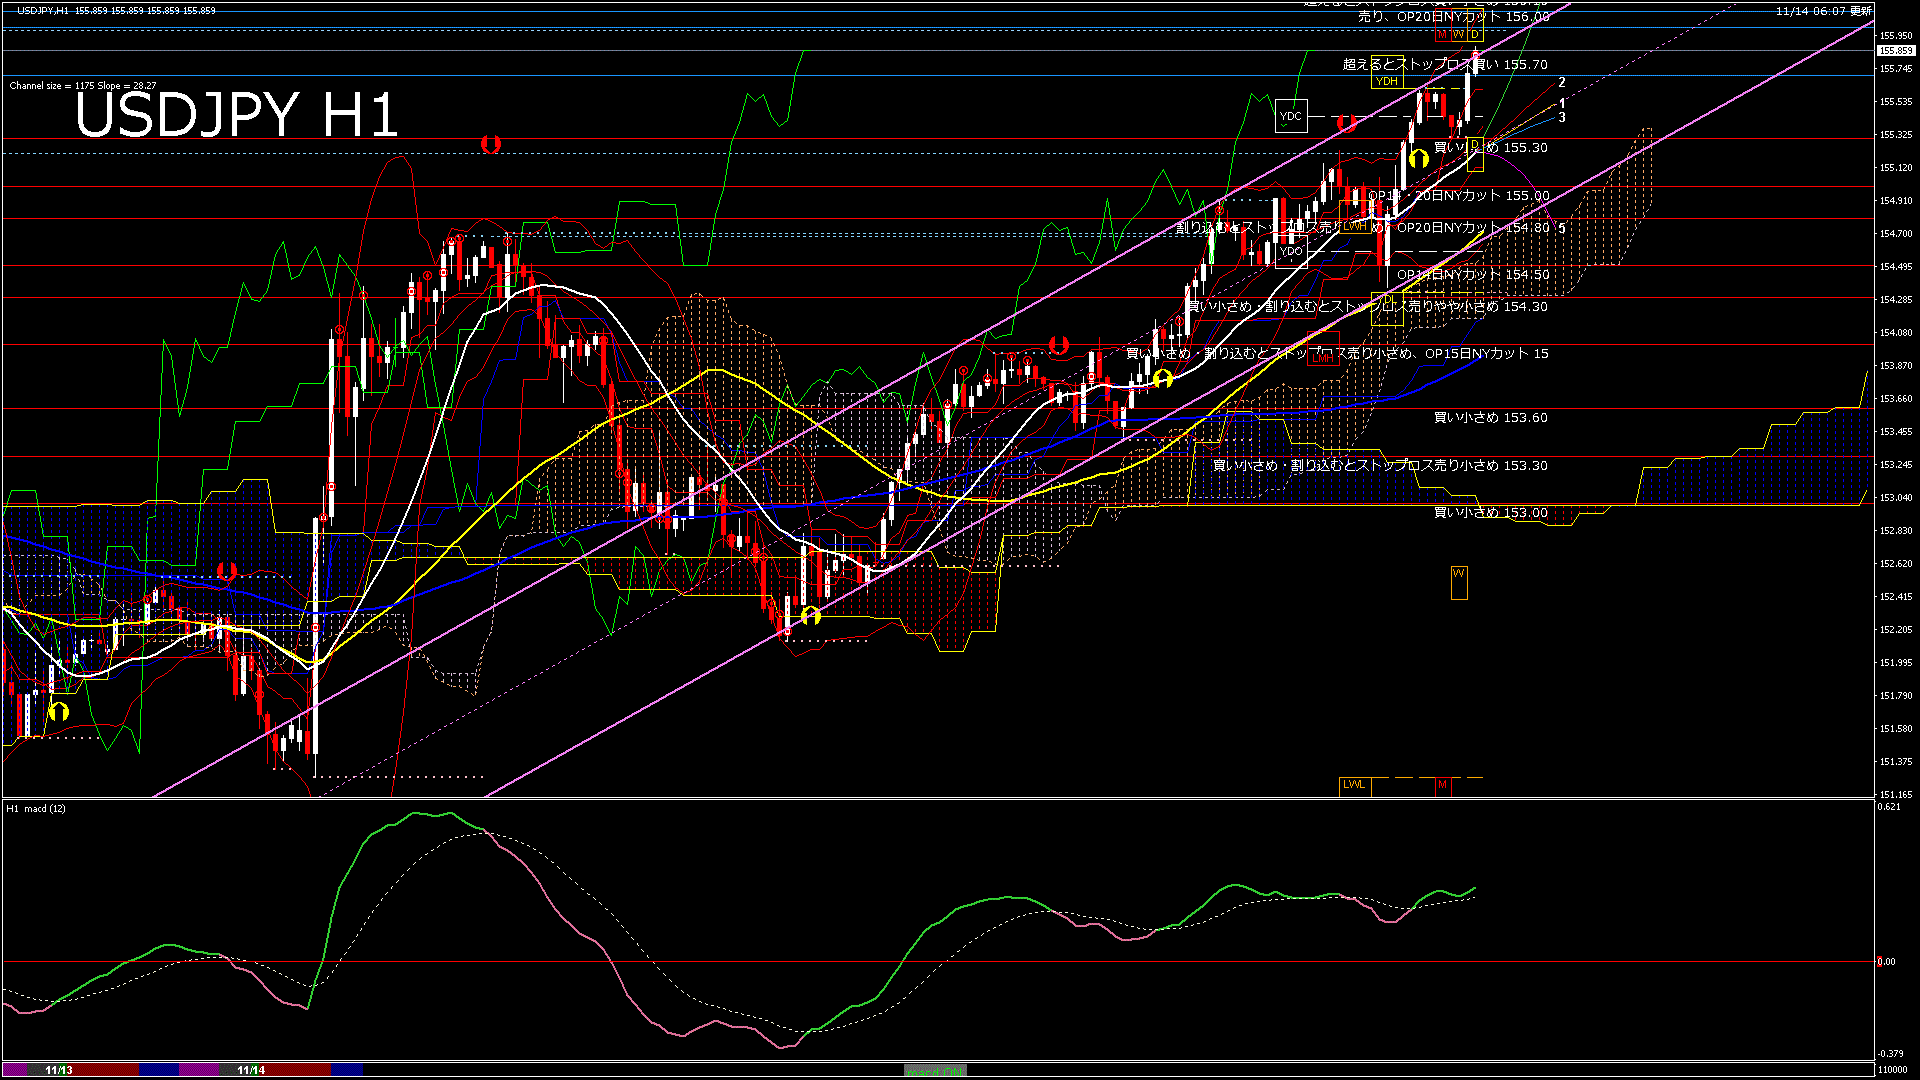Screen dimensions: 1920x1080
Task: Click the orange LWL label box
Action: click(1354, 785)
